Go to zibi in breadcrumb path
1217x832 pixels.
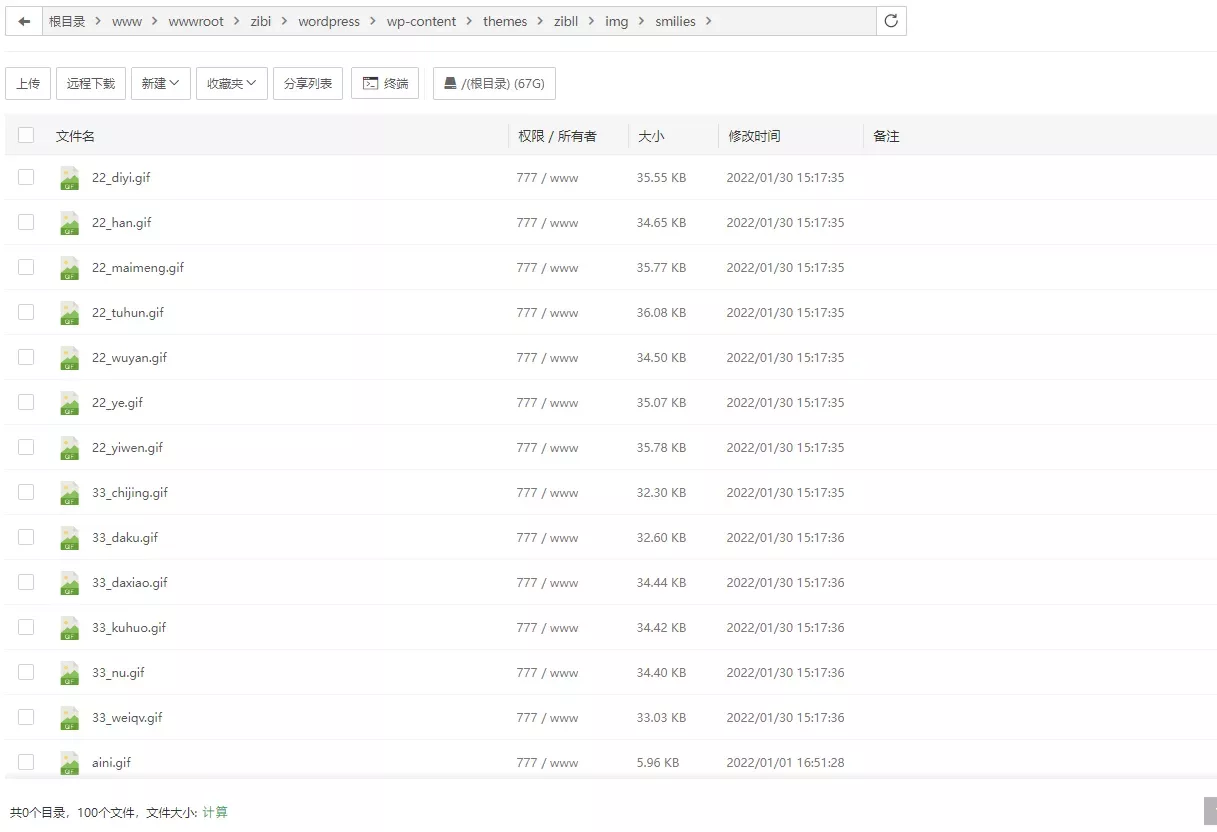coord(261,21)
